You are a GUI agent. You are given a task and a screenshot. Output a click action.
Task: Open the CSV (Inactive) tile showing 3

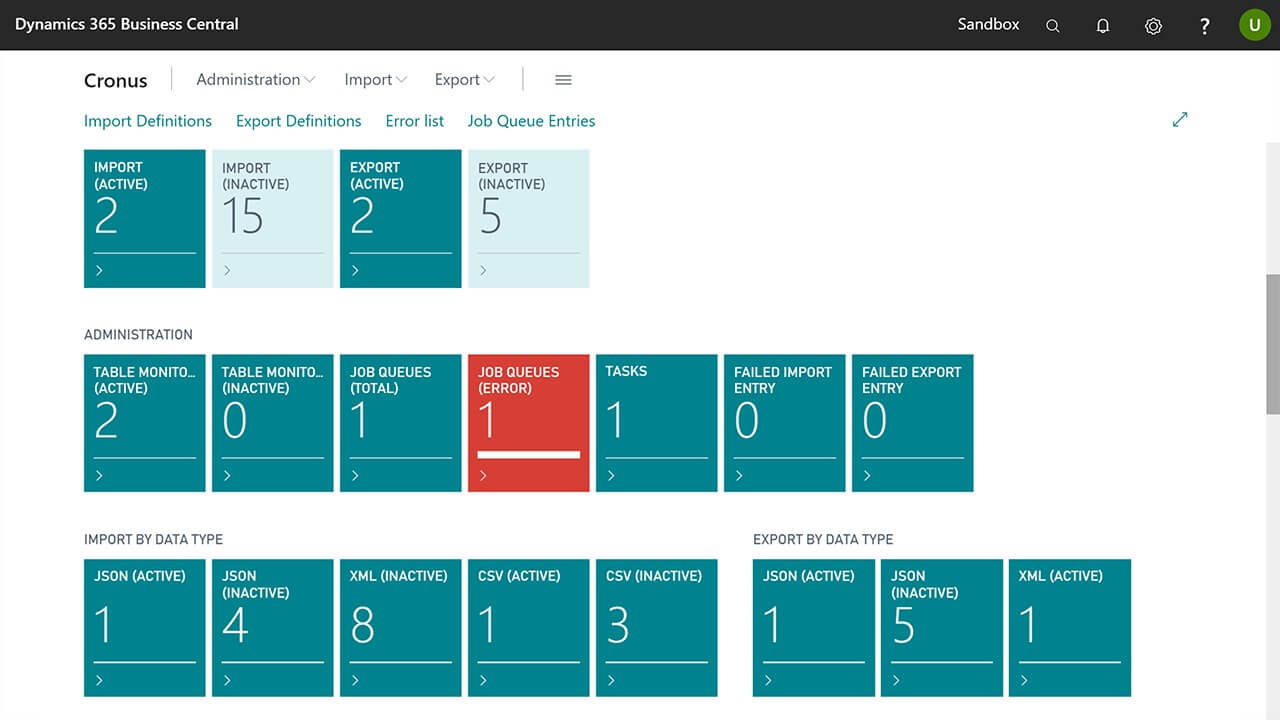click(657, 628)
